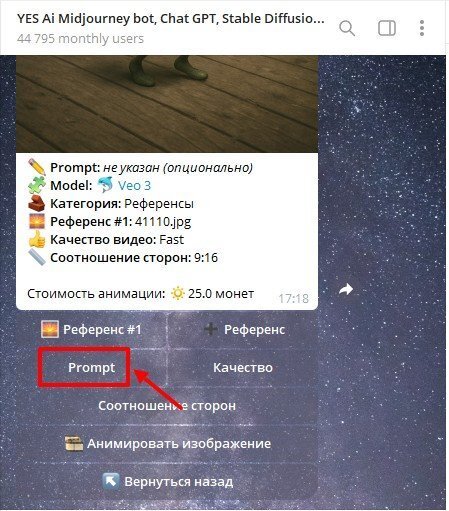Image resolution: width=449 pixels, height=511 pixels.
Task: Toggle the side panel icon in header
Action: (x=387, y=28)
